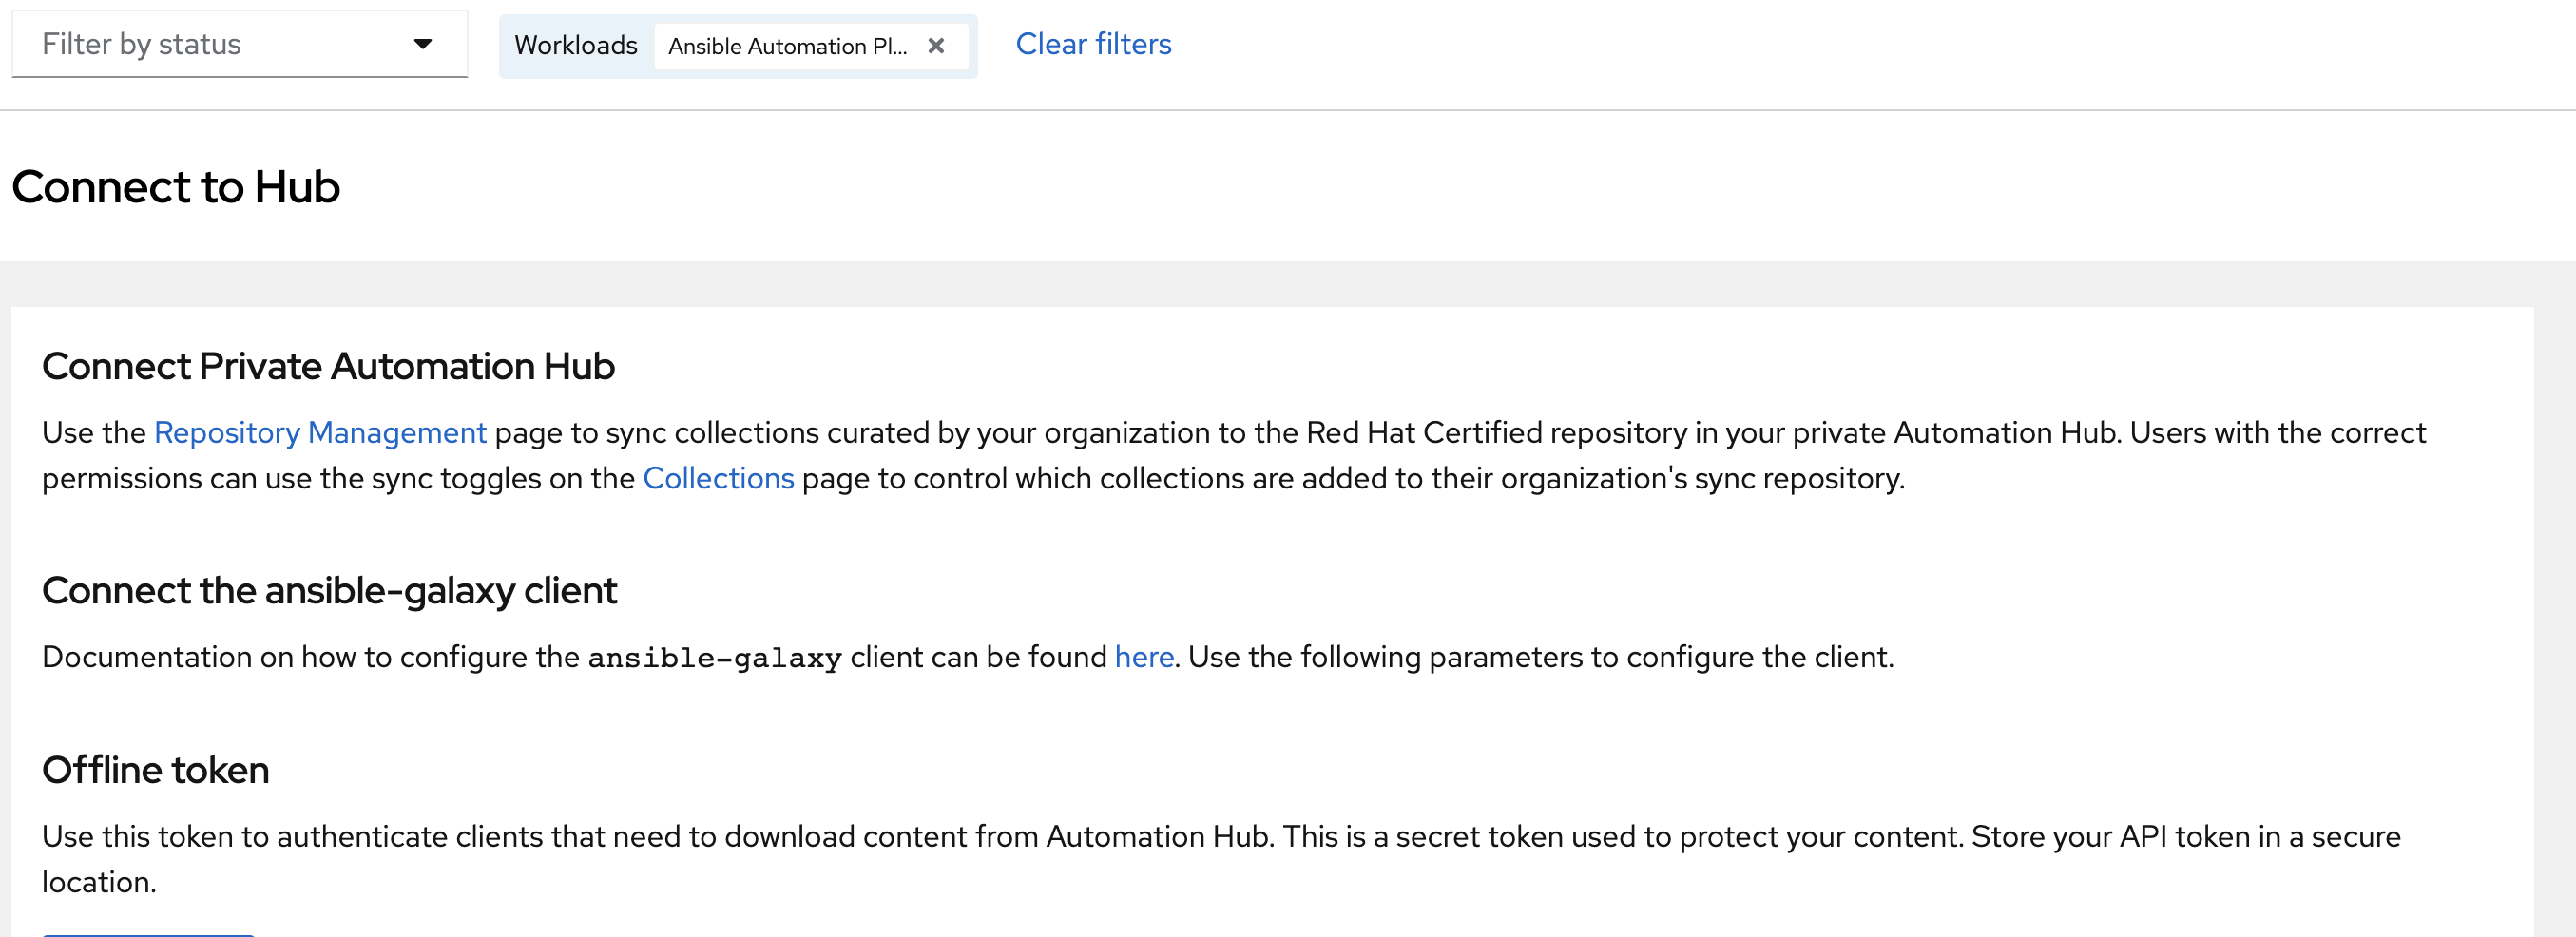Click the word 'location.' under Offline token

(99, 882)
